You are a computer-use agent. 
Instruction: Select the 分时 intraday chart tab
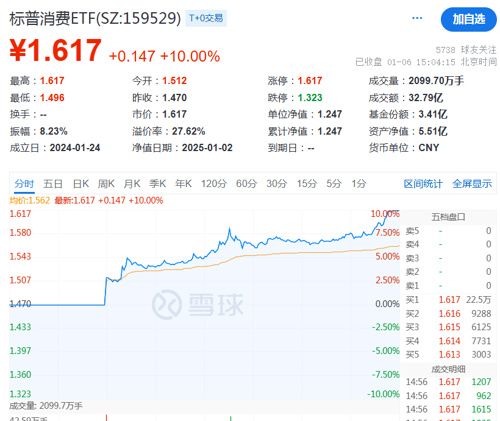24,184
